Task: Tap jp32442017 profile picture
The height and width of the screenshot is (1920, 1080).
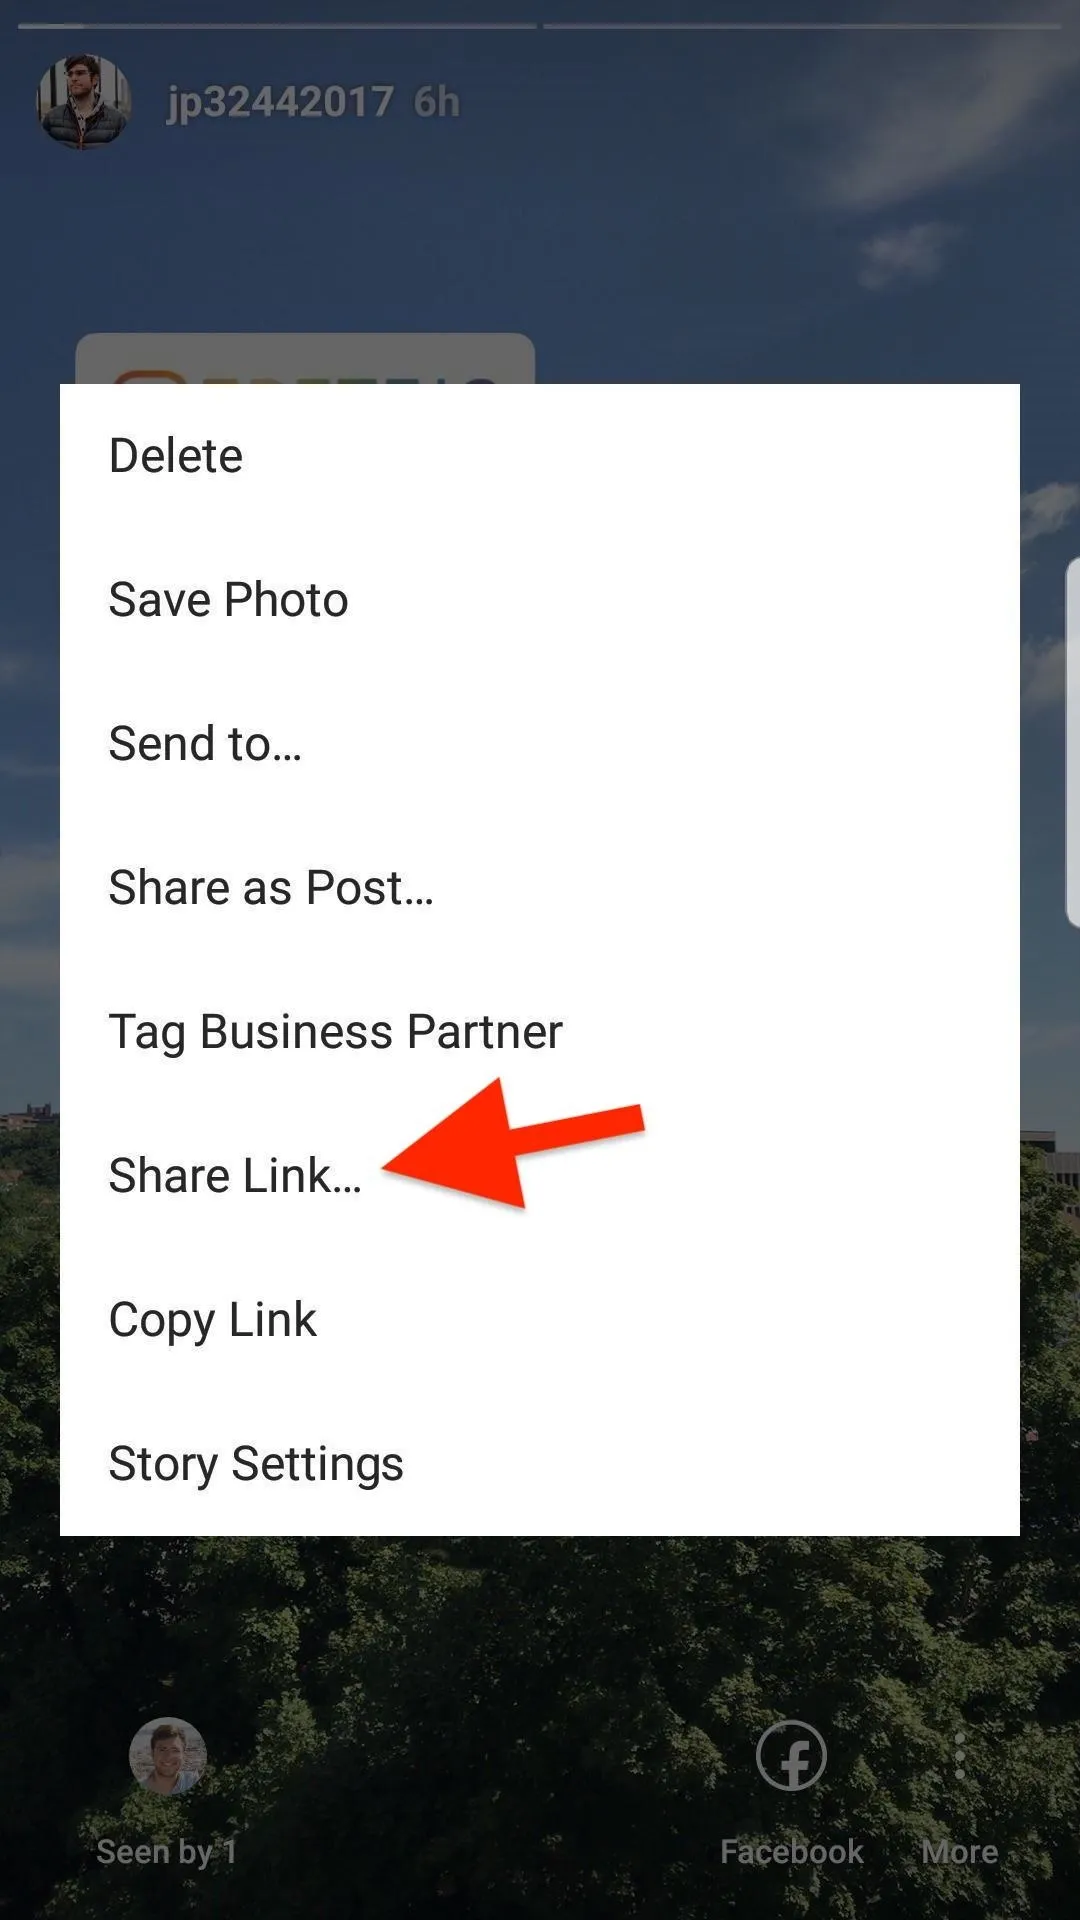Action: point(84,101)
